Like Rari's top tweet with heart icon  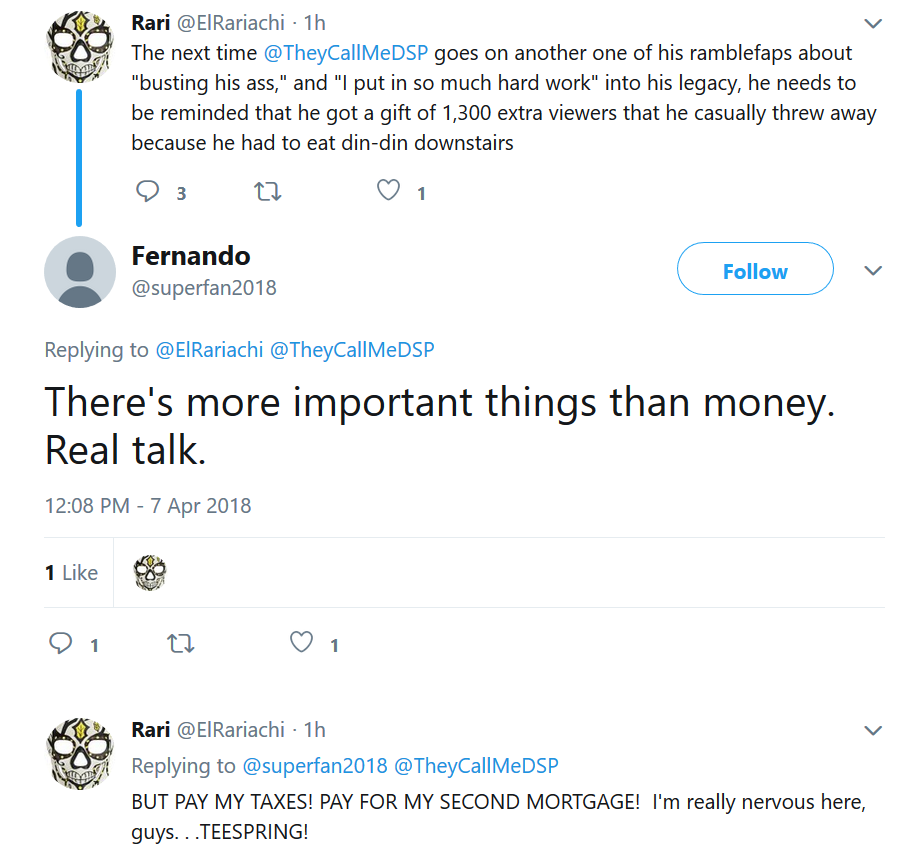(388, 190)
